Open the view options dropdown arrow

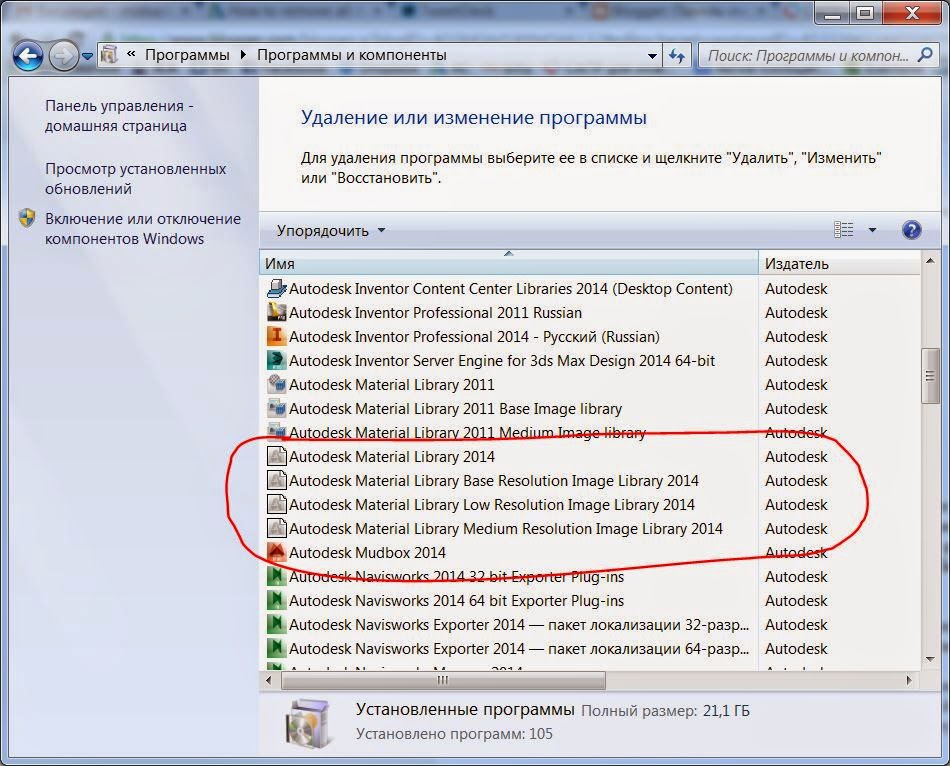872,230
